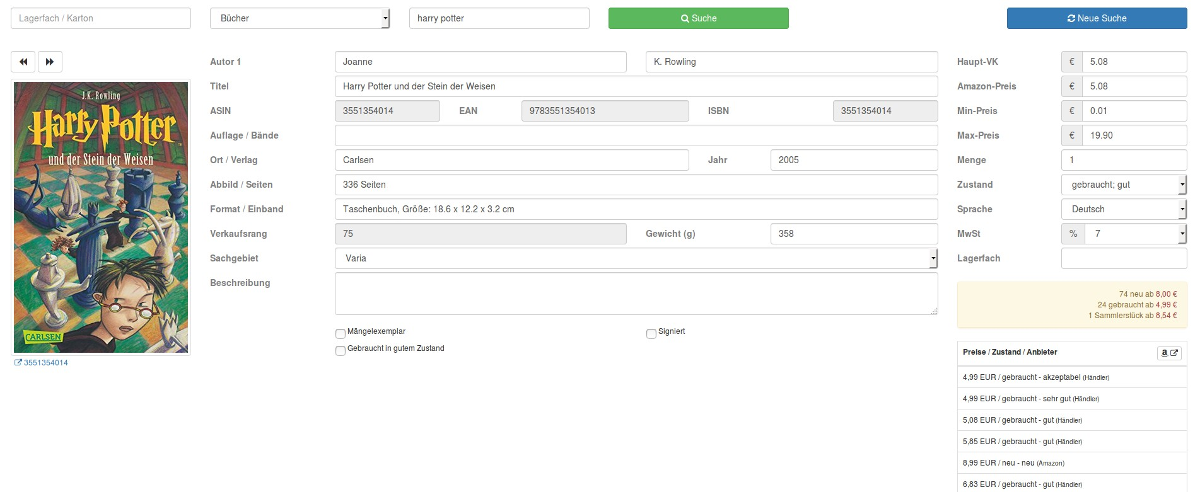Enable Gebraucht in gutem Zustand checkbox
Screen dimensions: 1200x492
340,351
